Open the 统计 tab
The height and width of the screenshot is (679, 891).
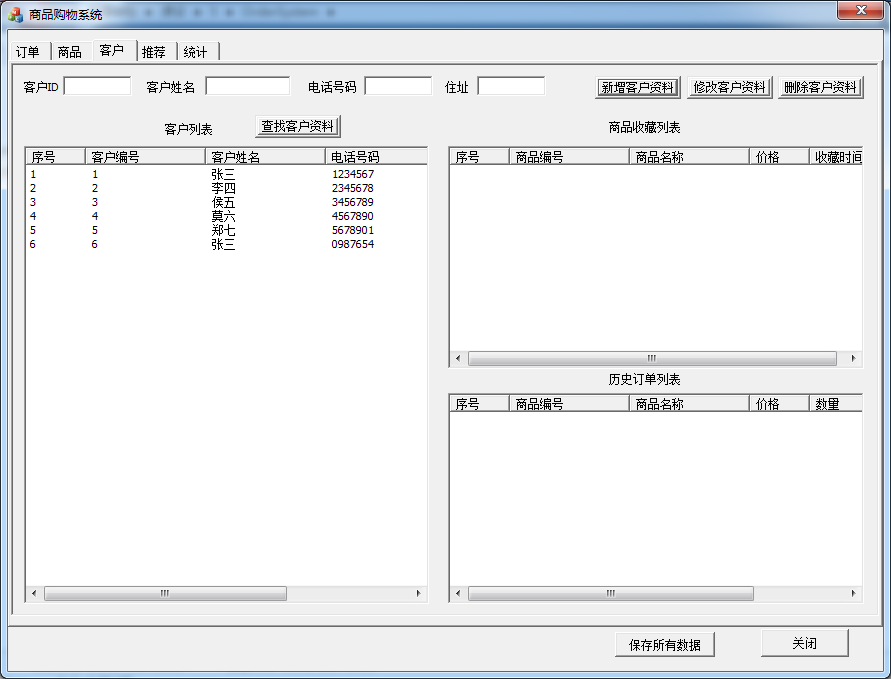click(x=196, y=52)
